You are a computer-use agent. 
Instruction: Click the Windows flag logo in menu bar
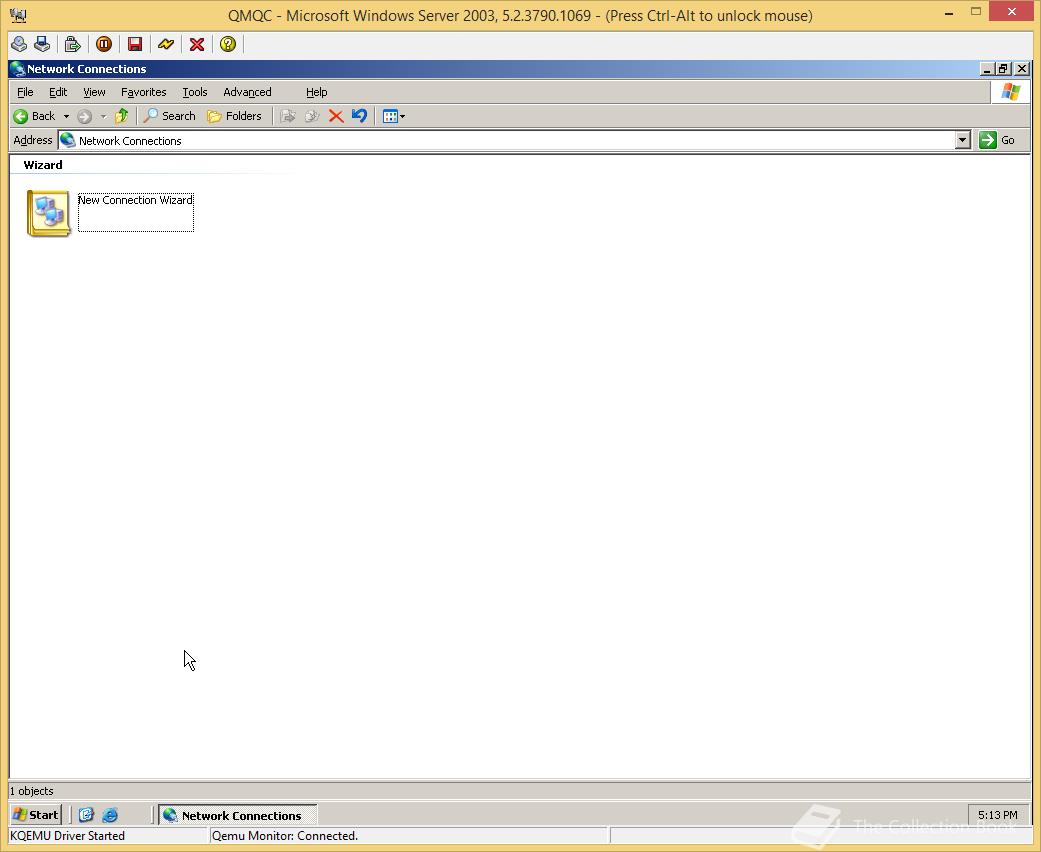[x=1010, y=92]
